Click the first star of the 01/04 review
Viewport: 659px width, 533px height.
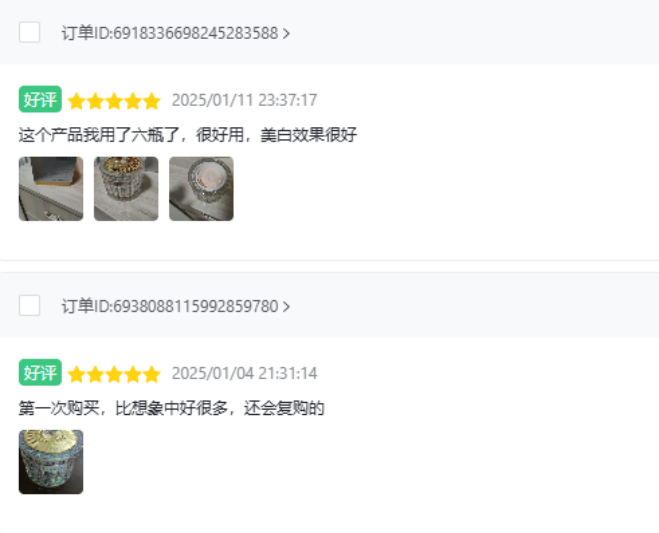pos(76,374)
